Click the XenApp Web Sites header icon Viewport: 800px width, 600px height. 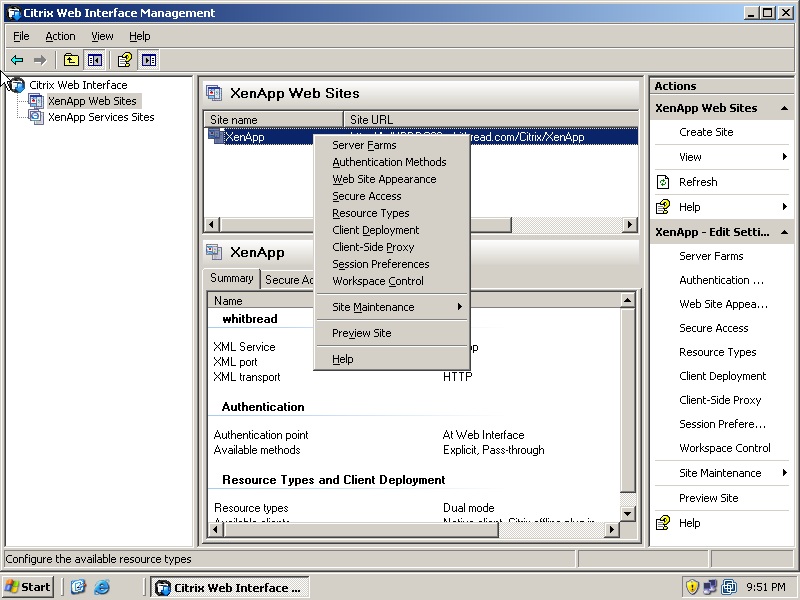pyautogui.click(x=214, y=93)
